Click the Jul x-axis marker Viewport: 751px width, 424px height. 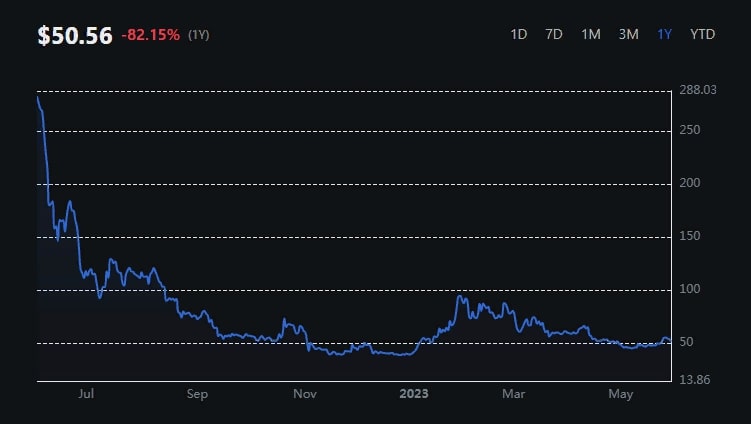(86, 394)
